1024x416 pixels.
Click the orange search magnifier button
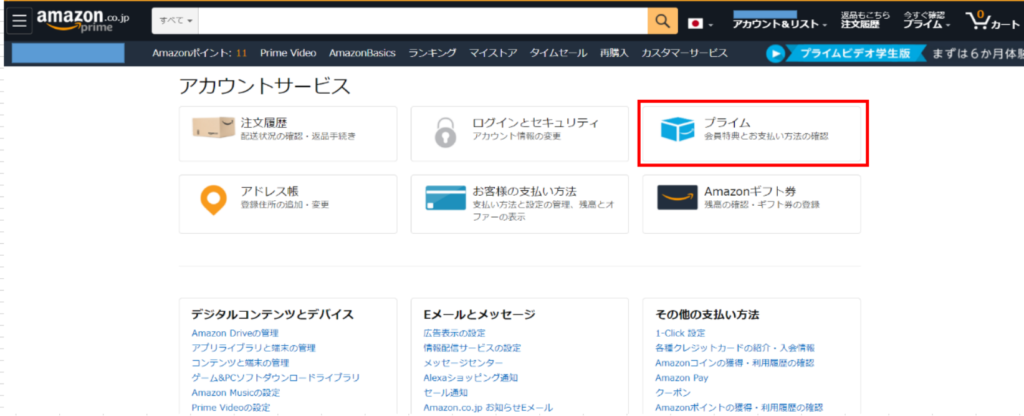click(x=662, y=21)
